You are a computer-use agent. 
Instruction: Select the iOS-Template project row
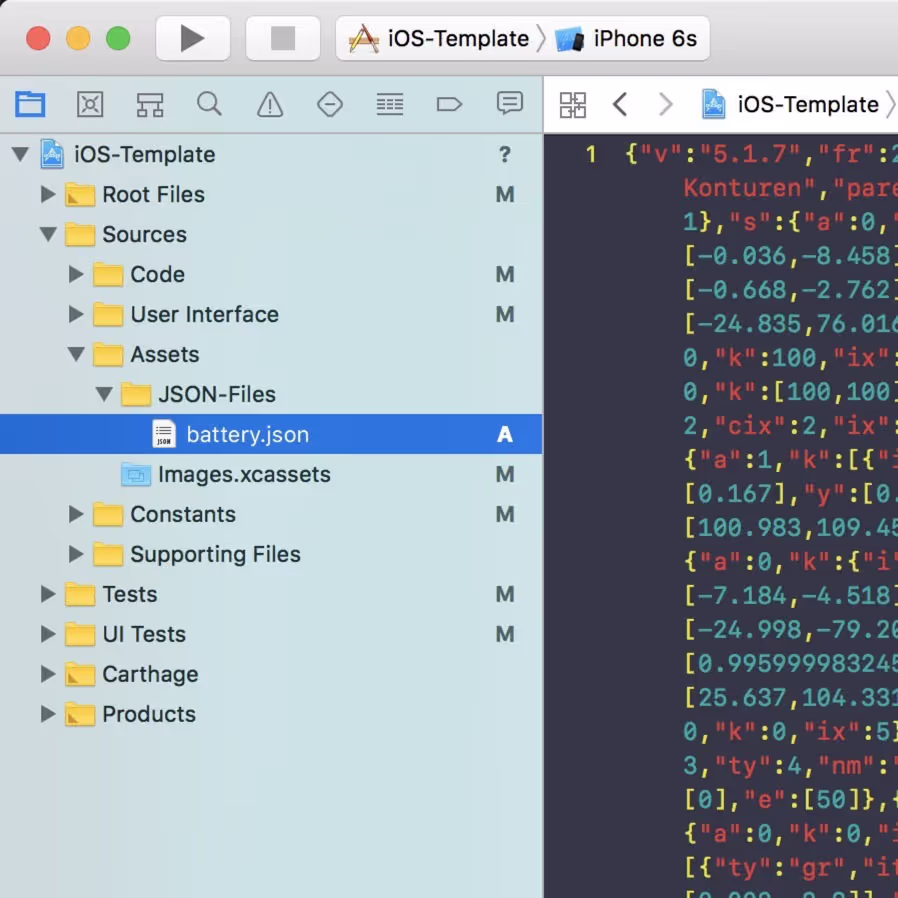tap(271, 154)
